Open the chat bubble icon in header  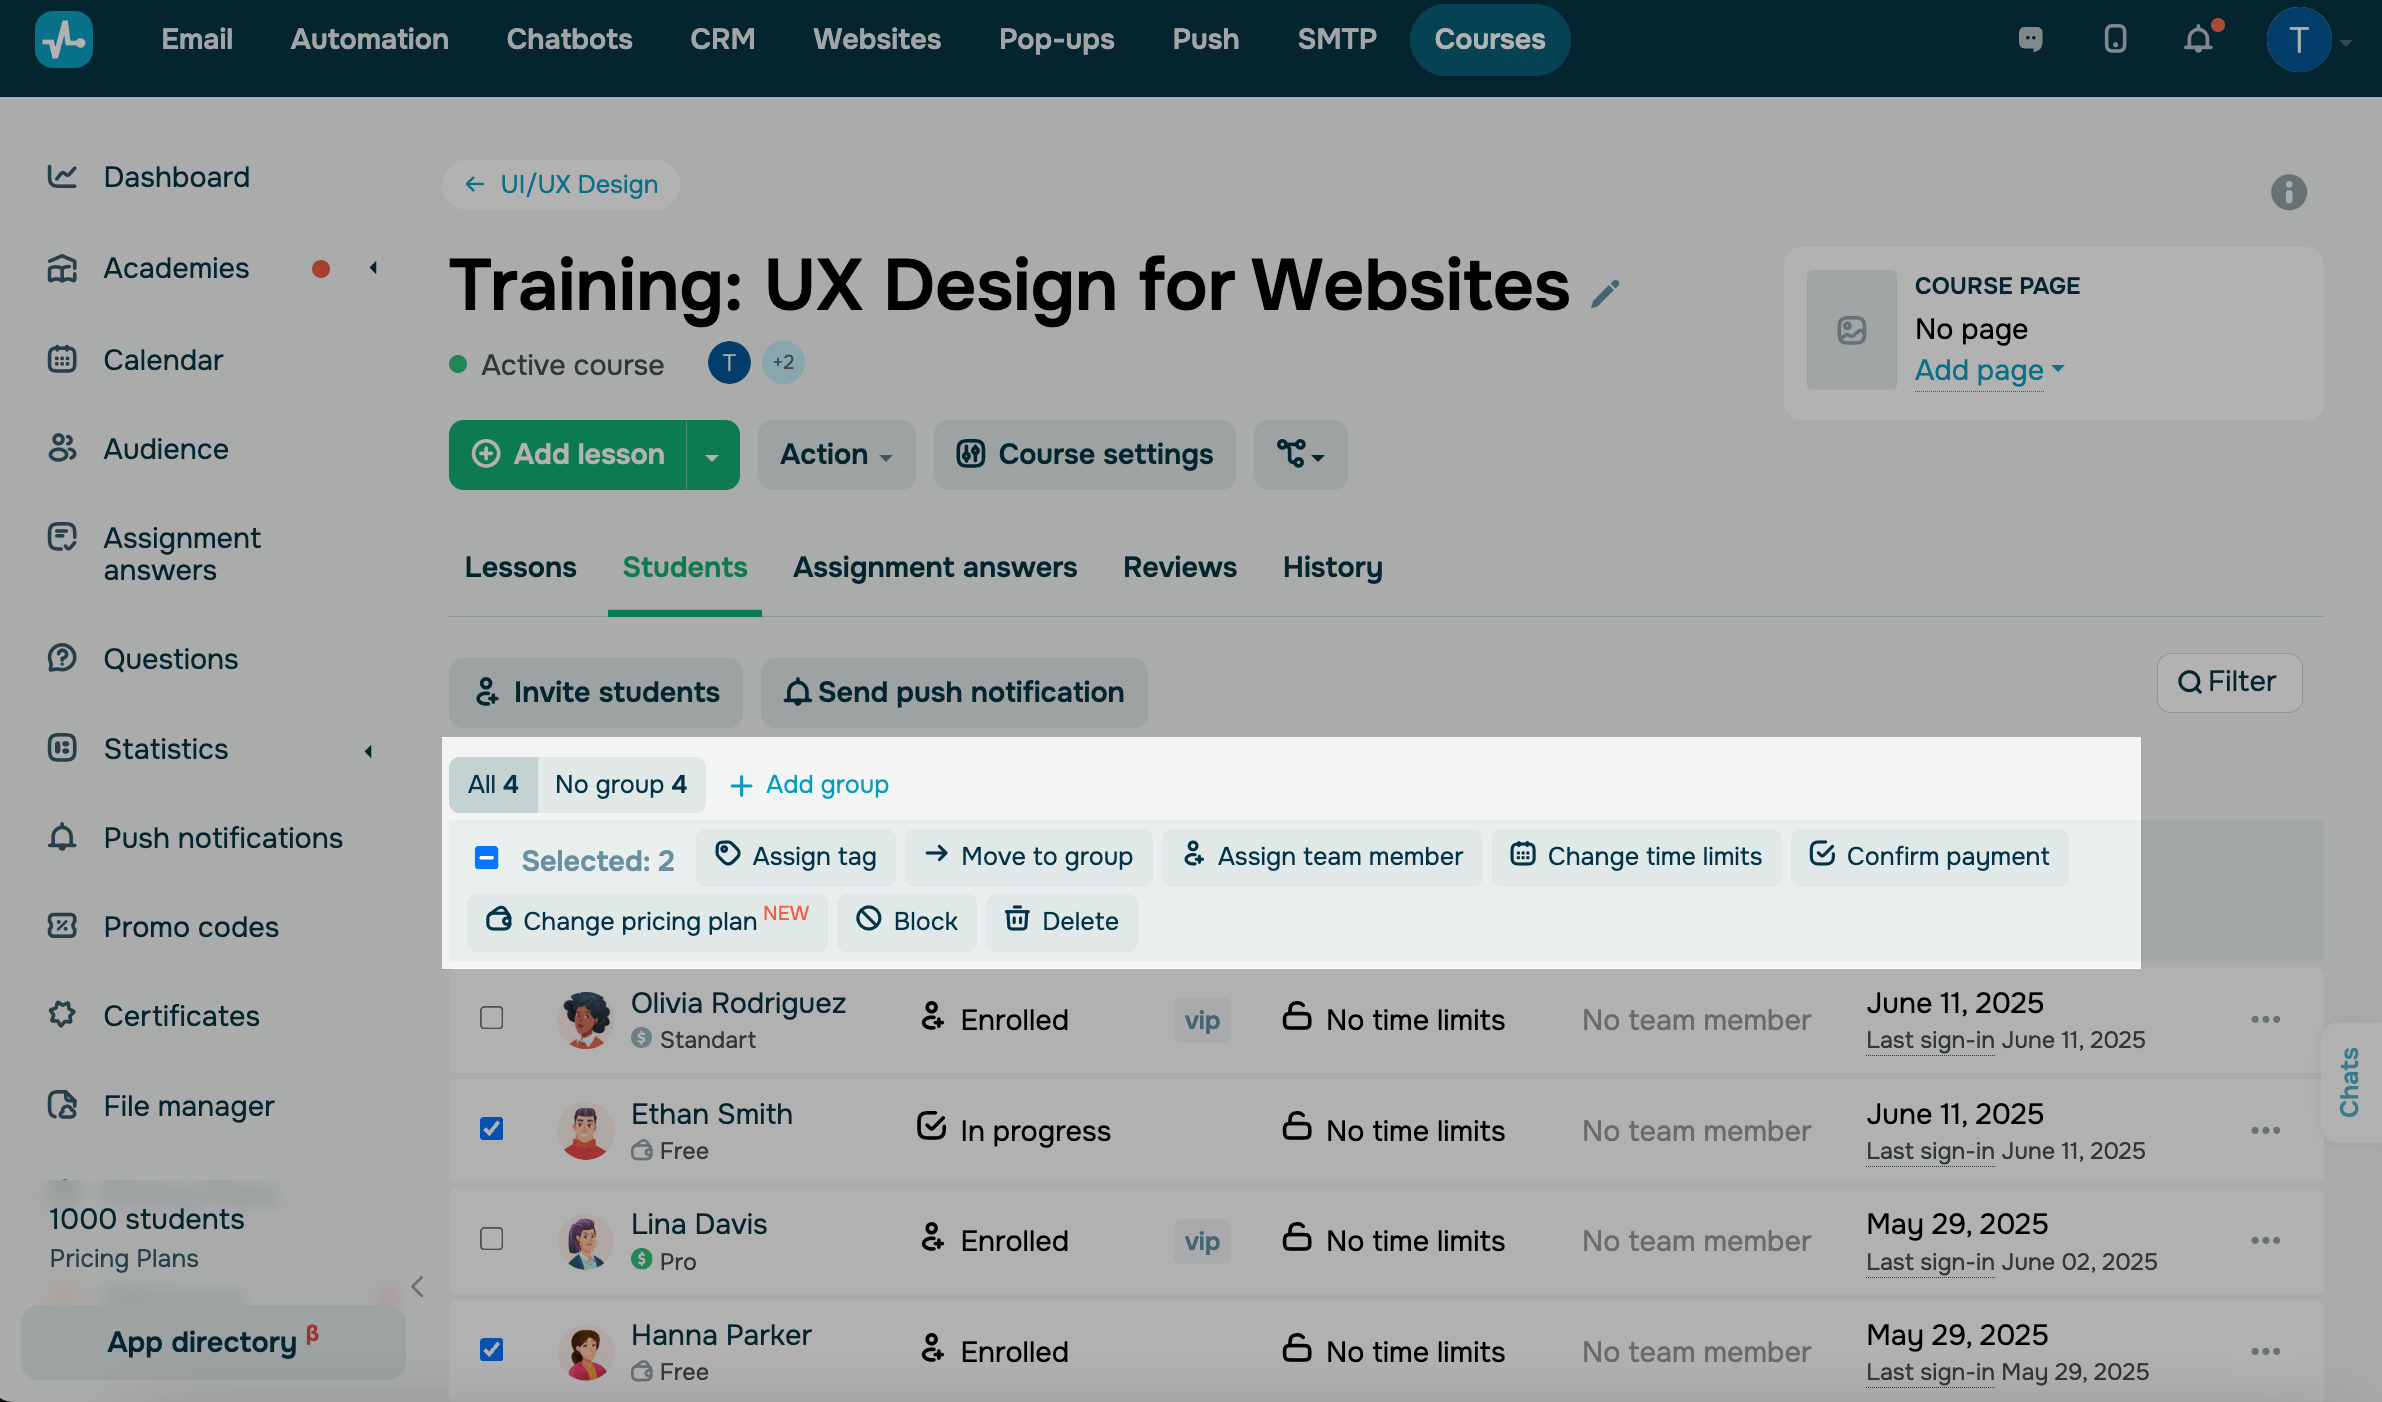[2030, 40]
